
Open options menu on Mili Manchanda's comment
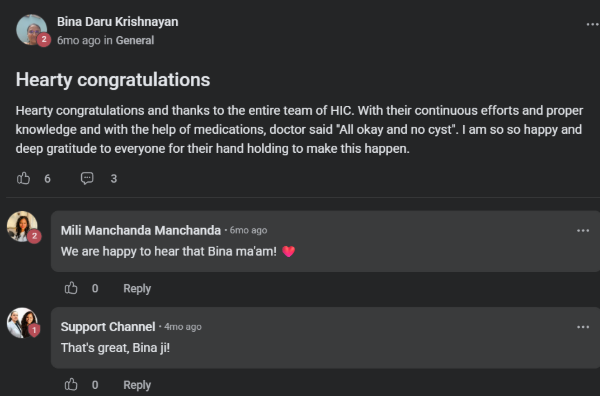[x=583, y=230]
